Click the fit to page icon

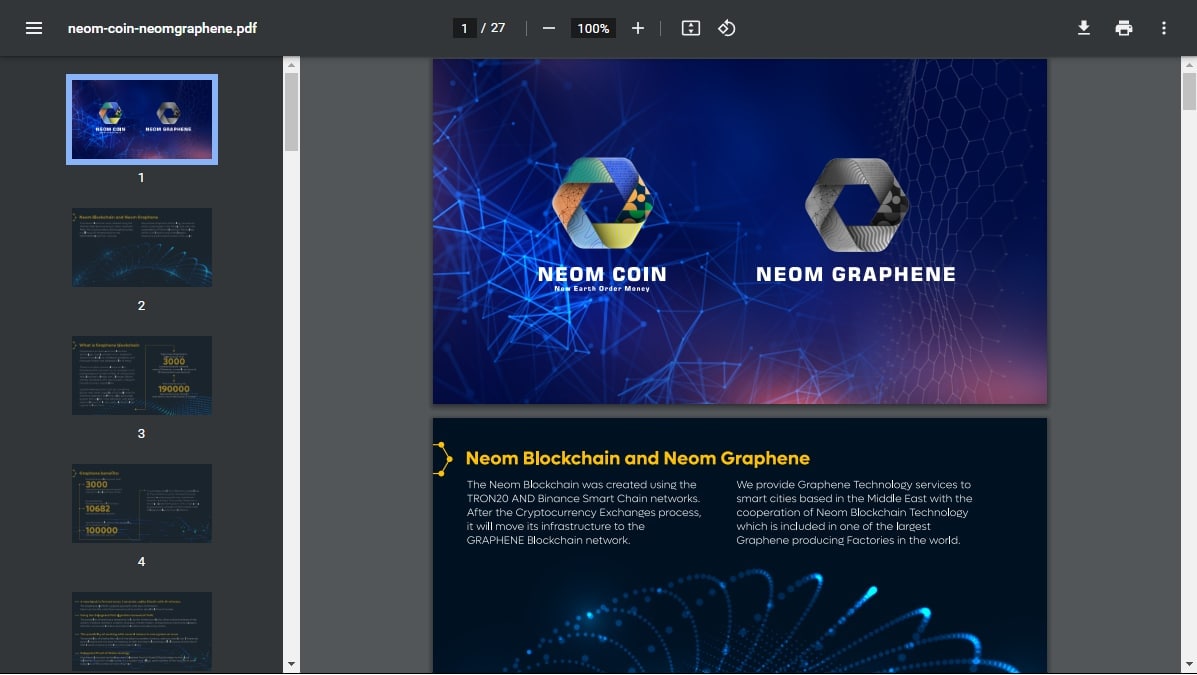(x=691, y=28)
